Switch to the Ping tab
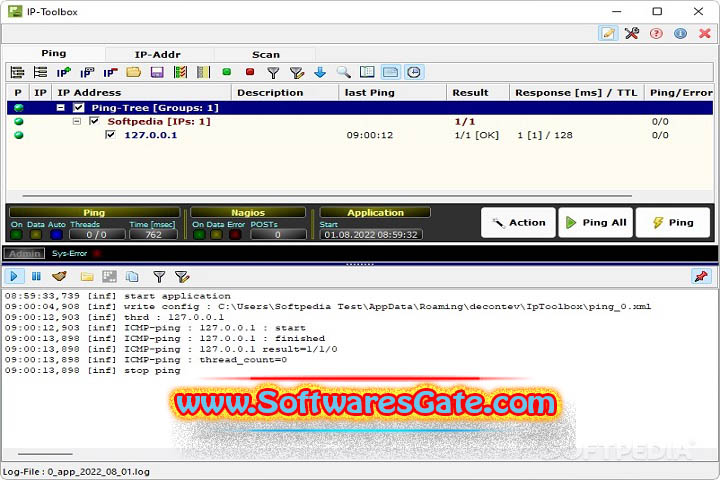 pyautogui.click(x=54, y=53)
